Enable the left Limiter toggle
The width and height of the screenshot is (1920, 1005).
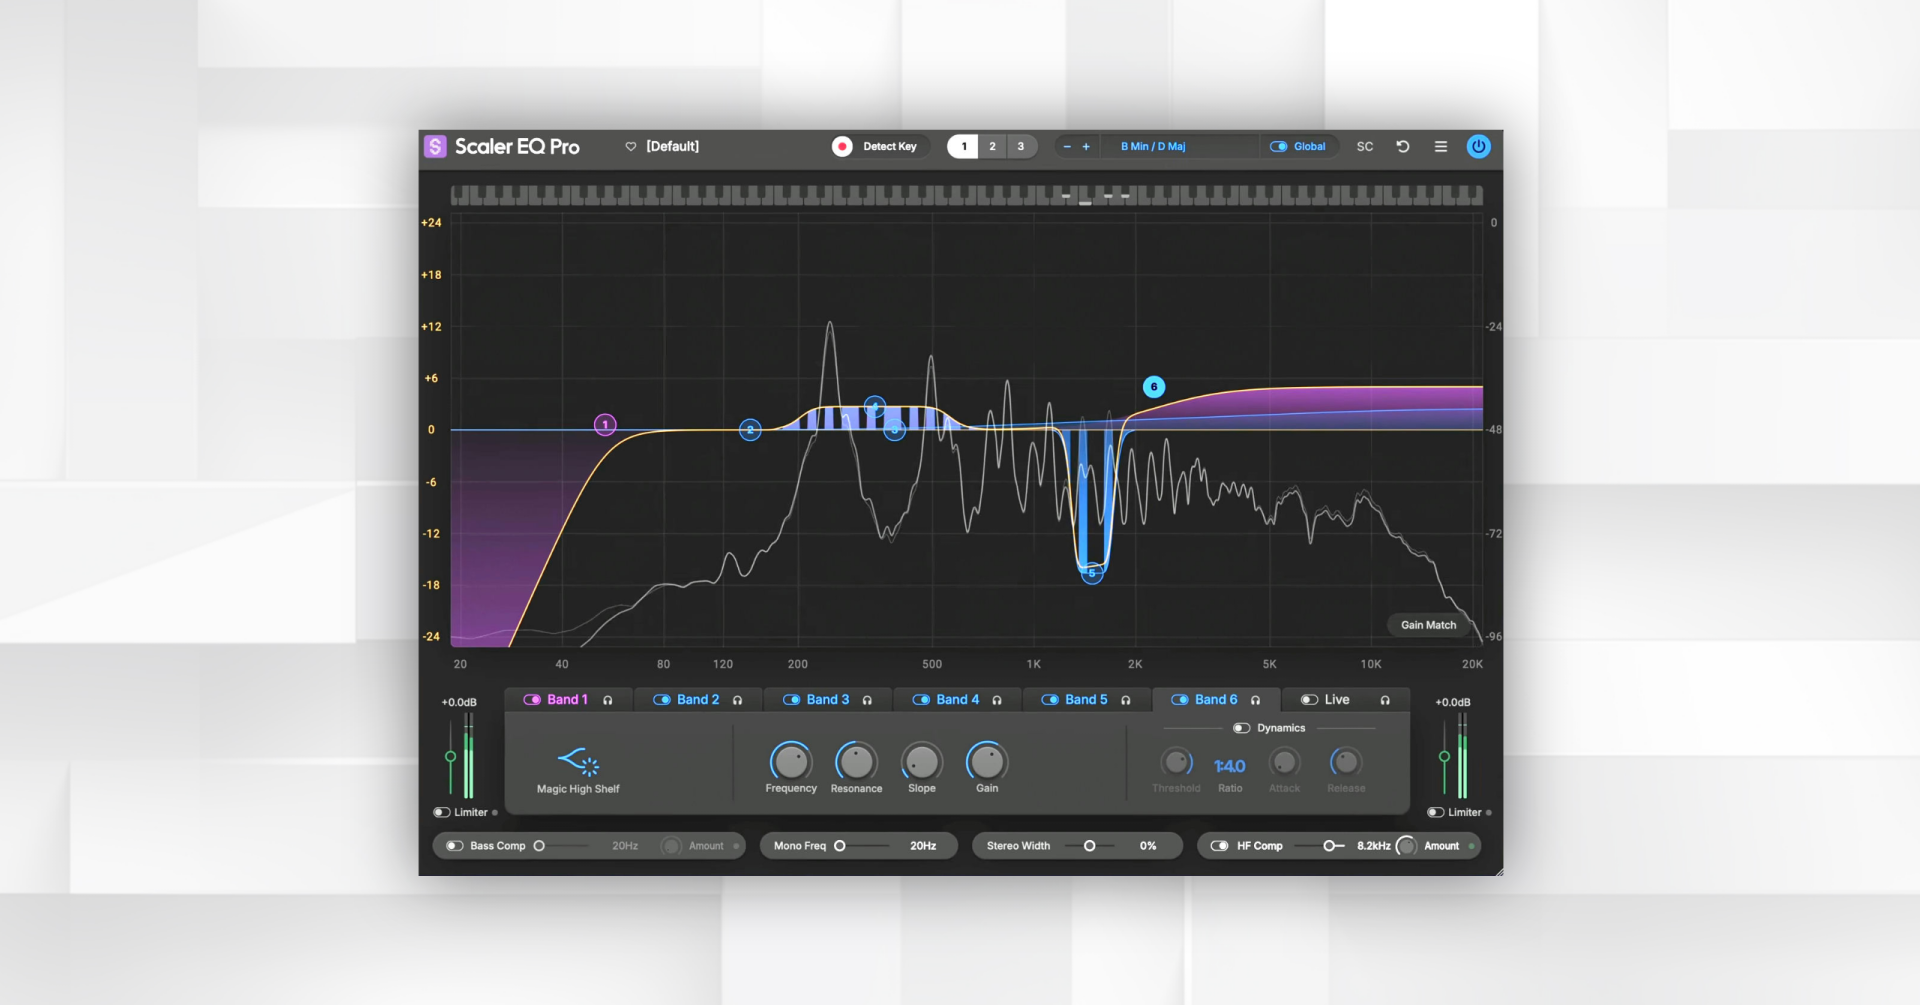click(x=441, y=812)
